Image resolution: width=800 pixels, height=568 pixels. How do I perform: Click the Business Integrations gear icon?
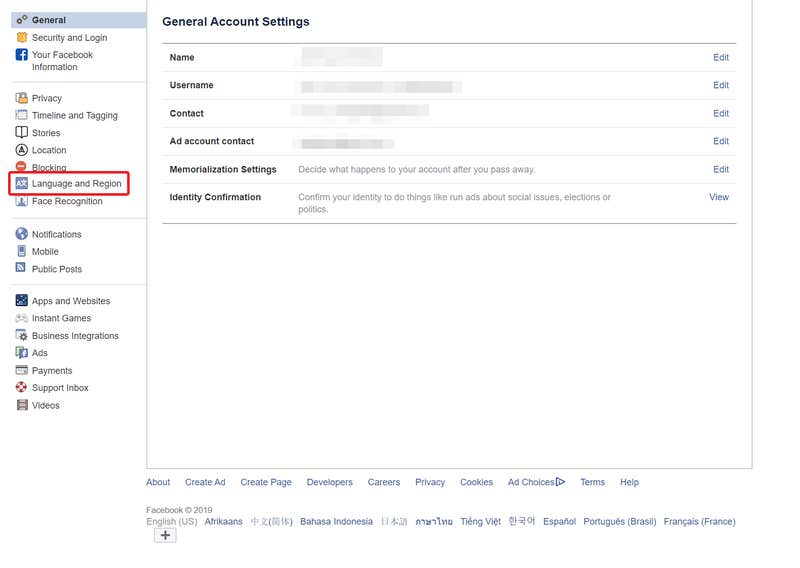pos(21,335)
